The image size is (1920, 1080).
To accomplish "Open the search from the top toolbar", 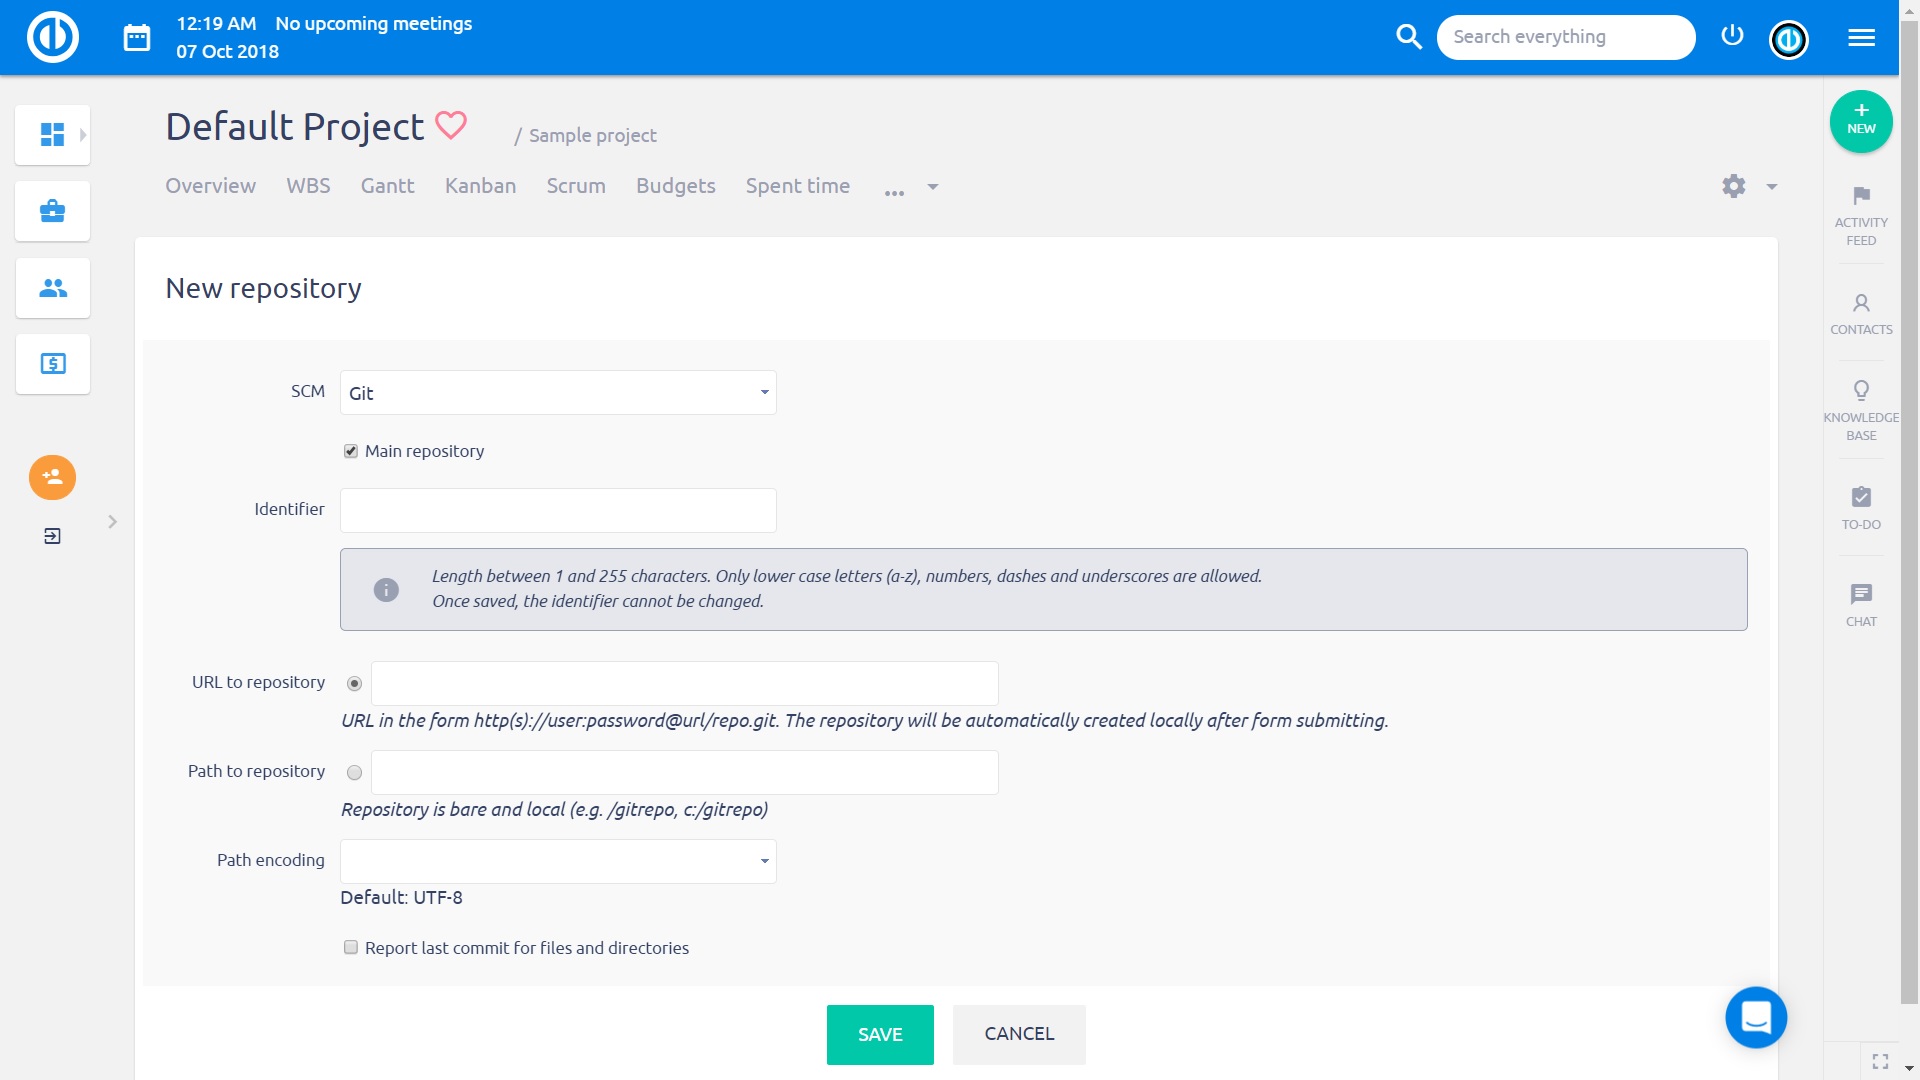I will pyautogui.click(x=1409, y=36).
